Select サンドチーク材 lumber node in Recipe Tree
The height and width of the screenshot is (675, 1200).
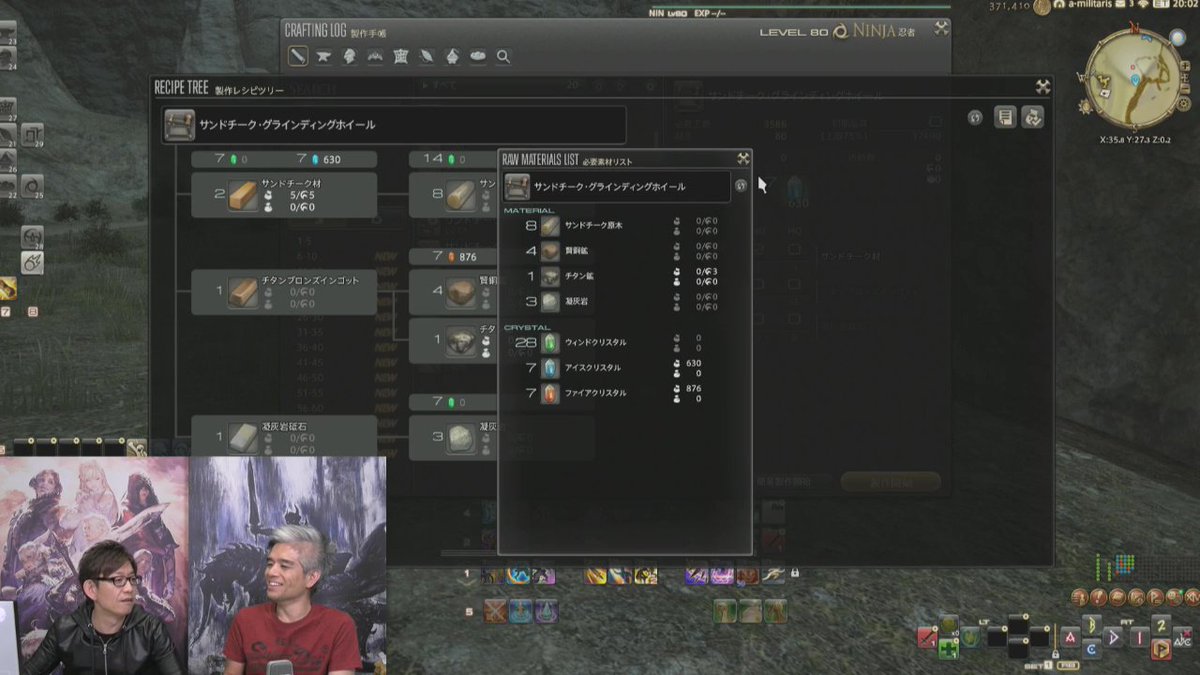[x=284, y=195]
